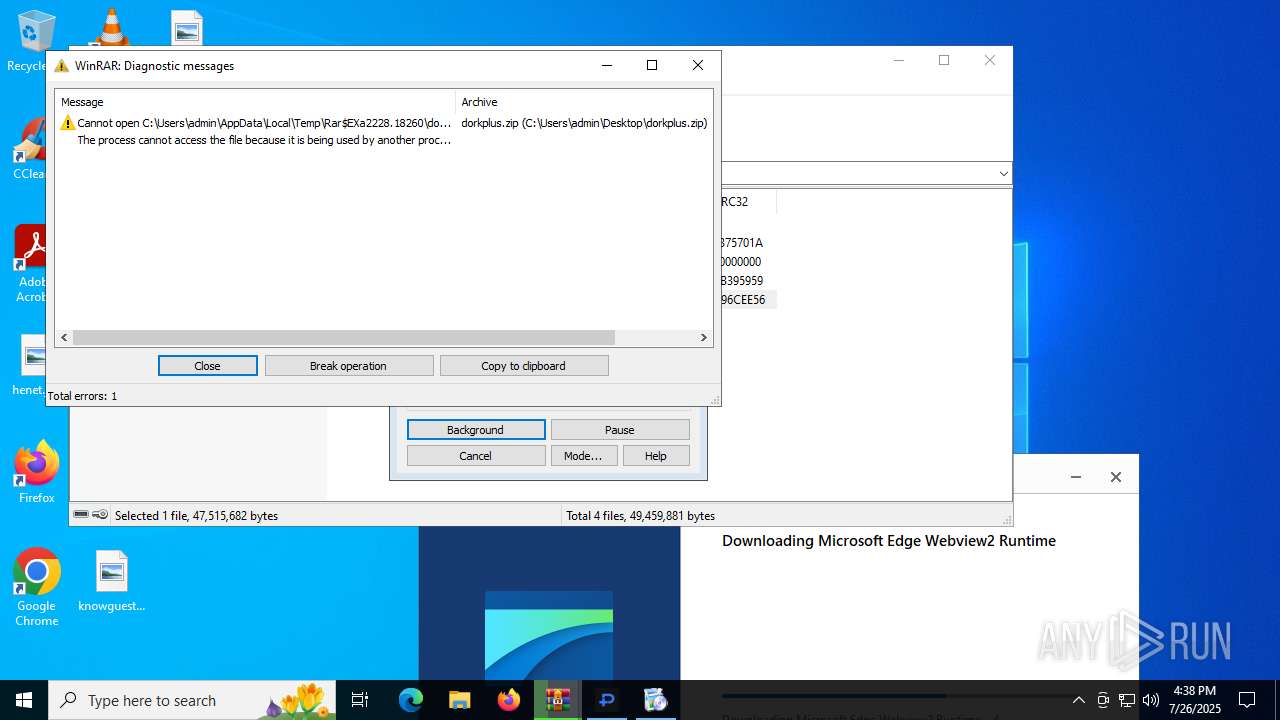Open the image file icon beside VLC
The width and height of the screenshot is (1280, 720).
[x=187, y=27]
